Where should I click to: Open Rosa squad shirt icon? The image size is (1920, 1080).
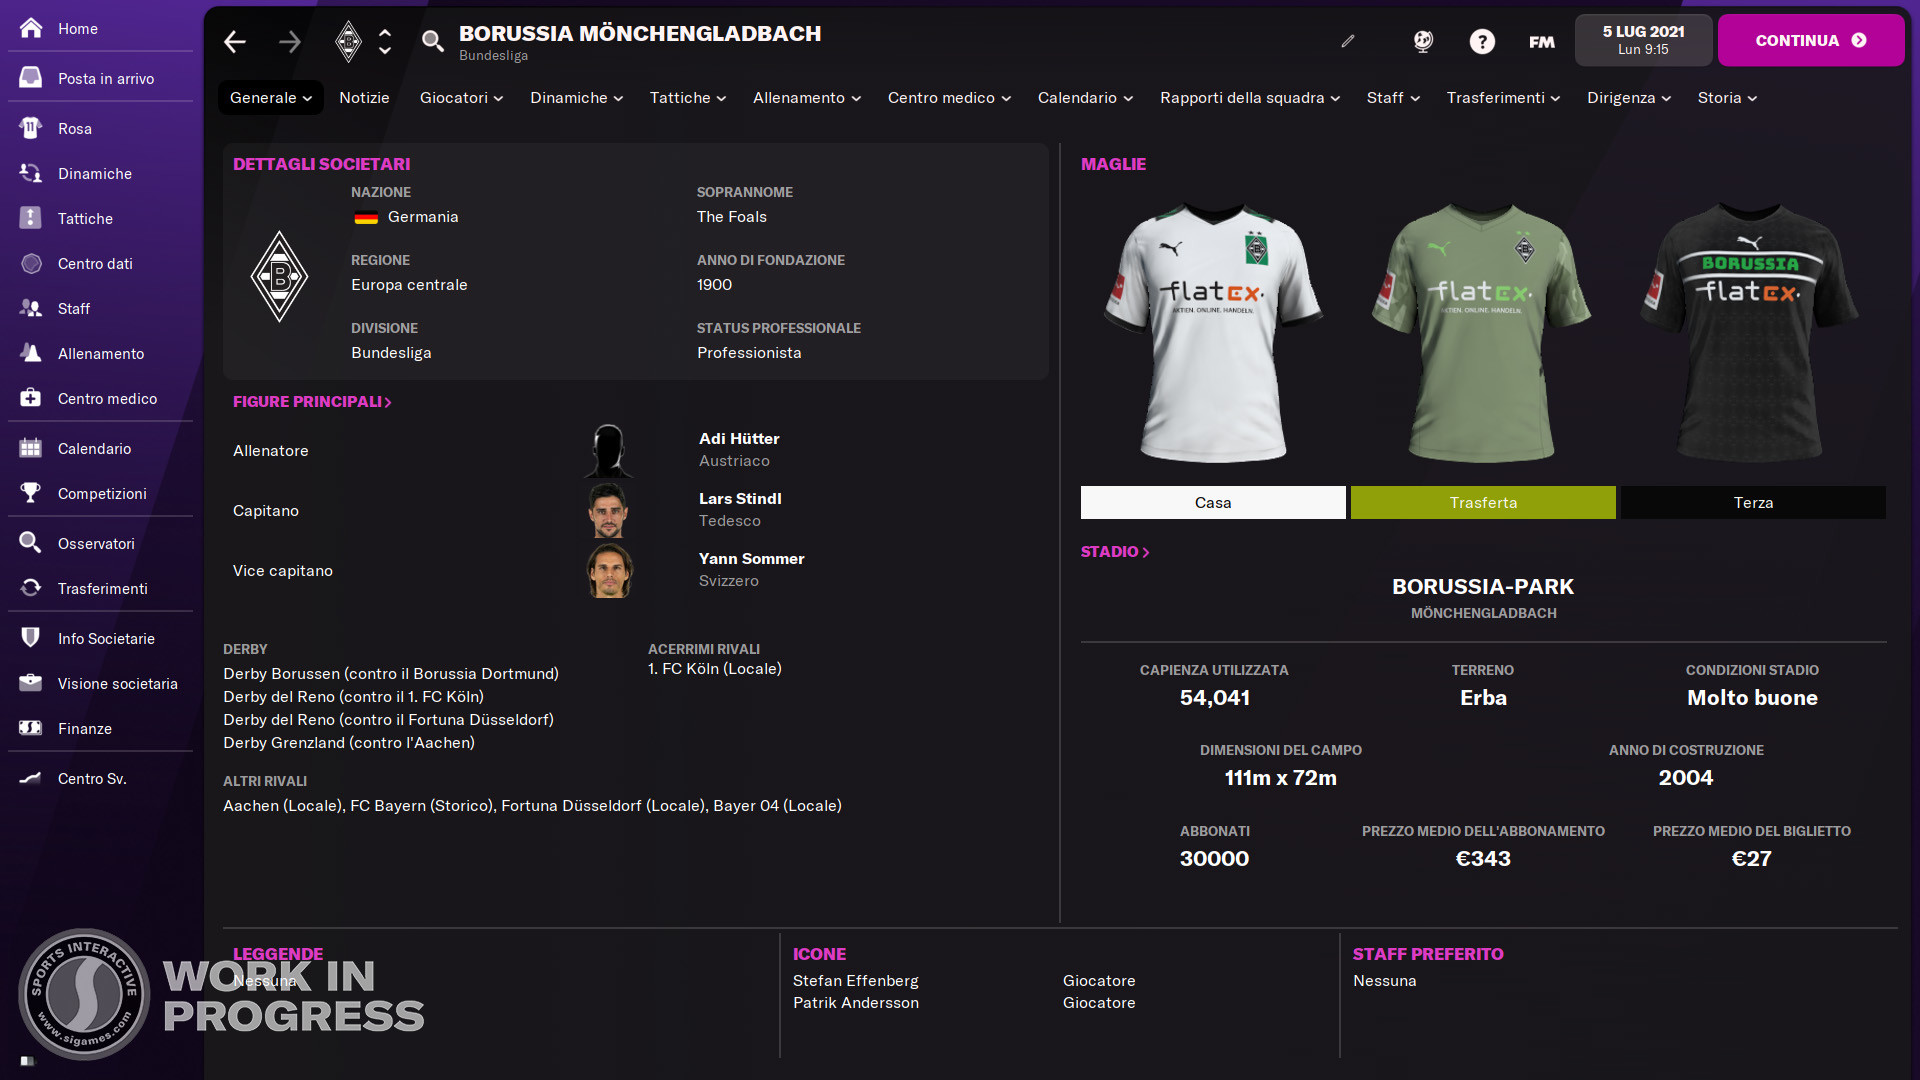[x=31, y=128]
